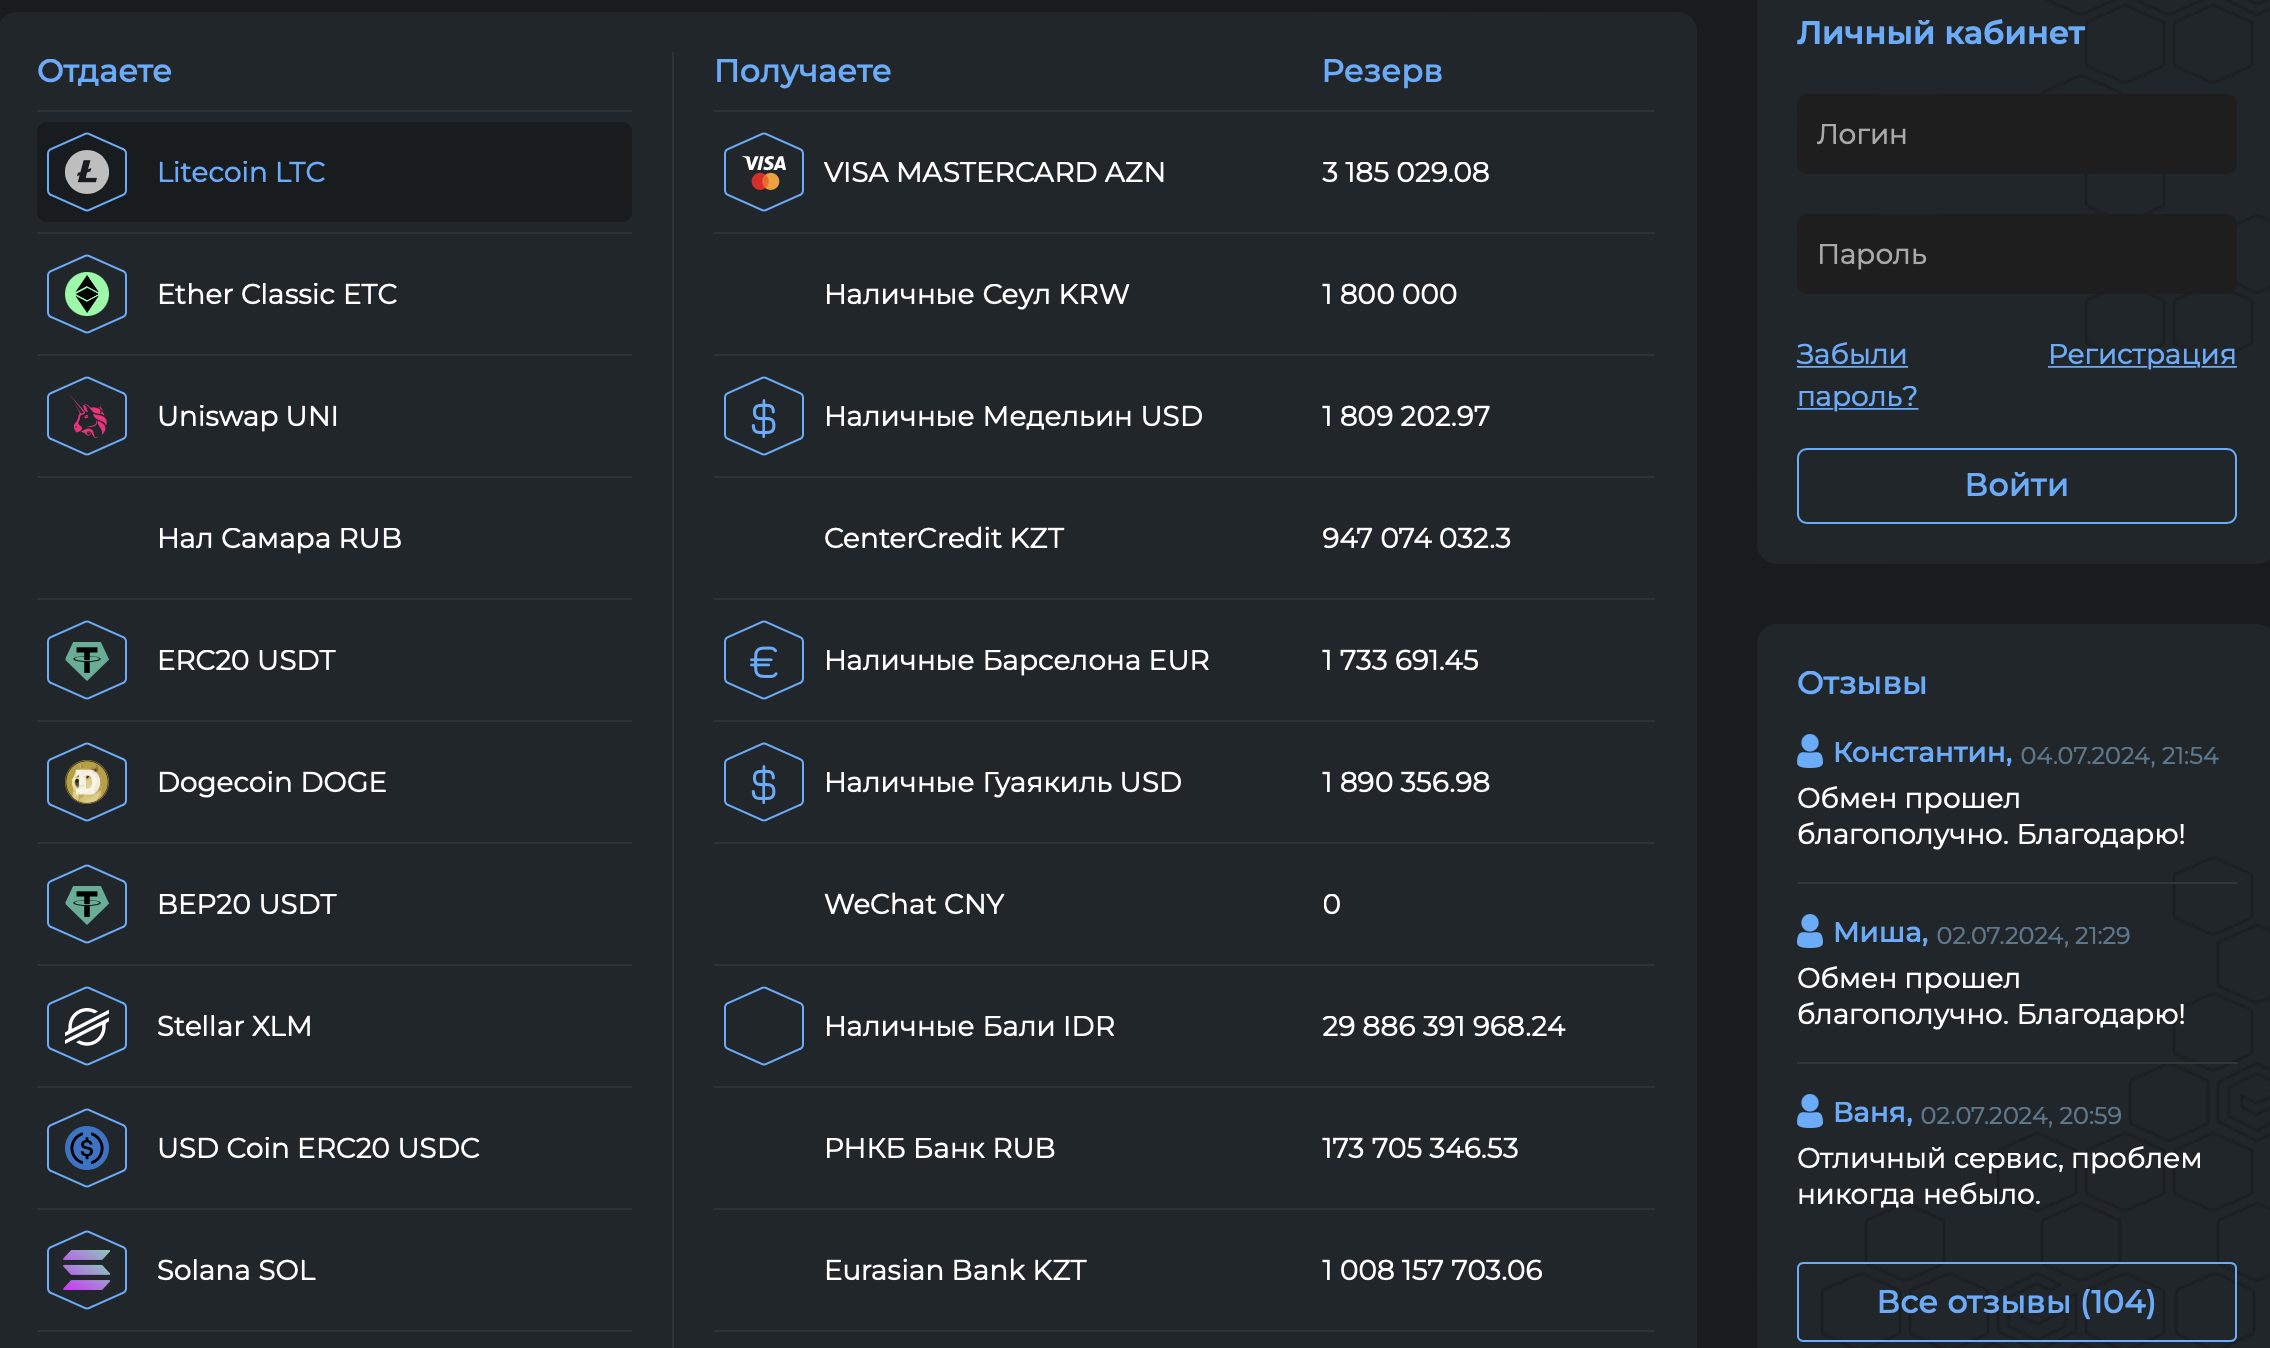The width and height of the screenshot is (2270, 1348).
Task: Click the euro icon for Барселона EUR
Action: (x=764, y=660)
